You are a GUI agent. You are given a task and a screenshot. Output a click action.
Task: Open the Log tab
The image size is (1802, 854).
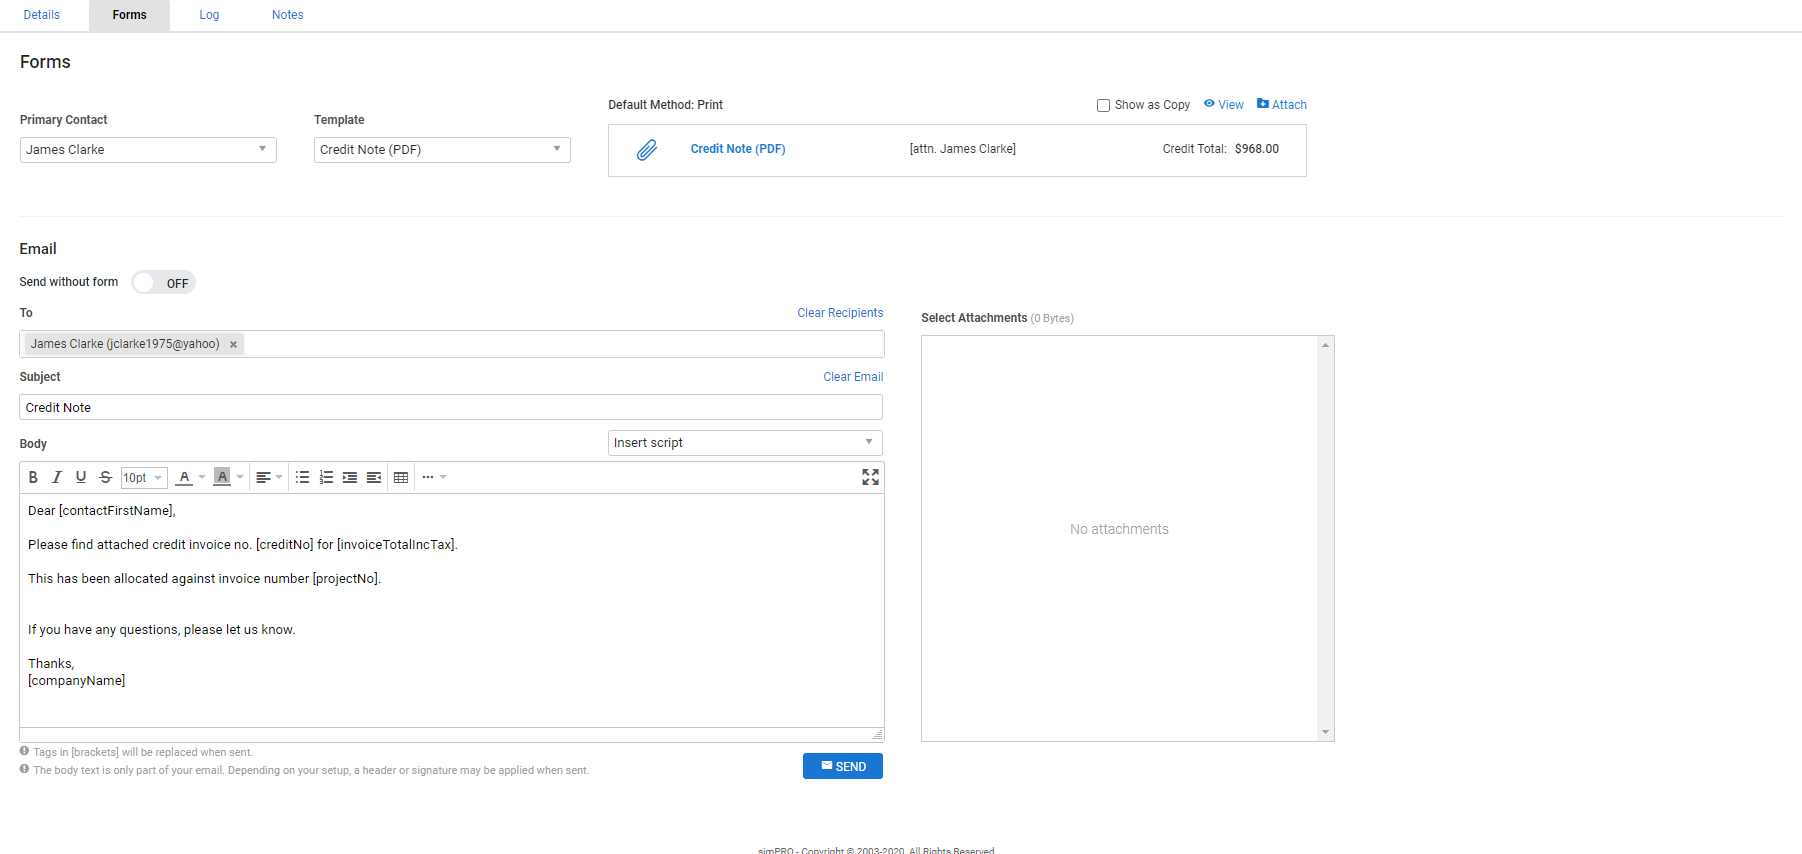(209, 15)
